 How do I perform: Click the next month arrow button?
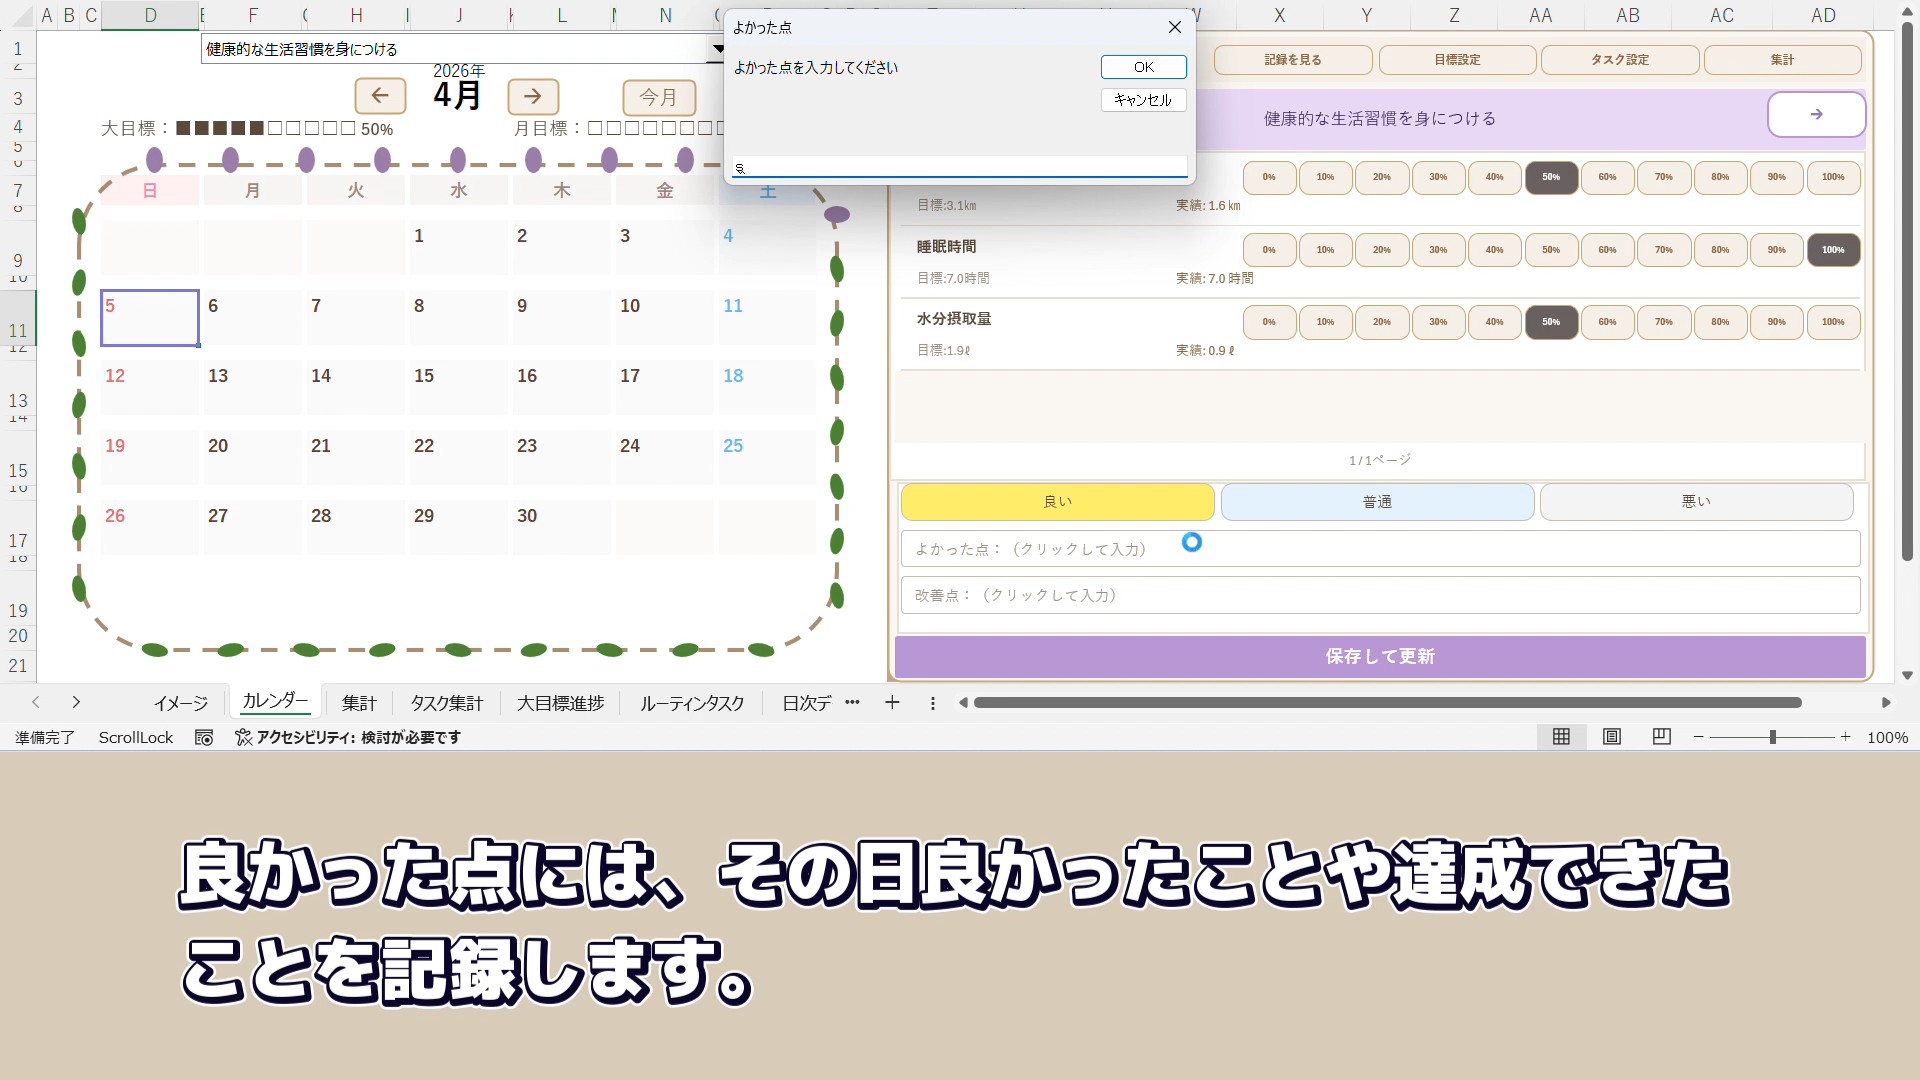(533, 96)
